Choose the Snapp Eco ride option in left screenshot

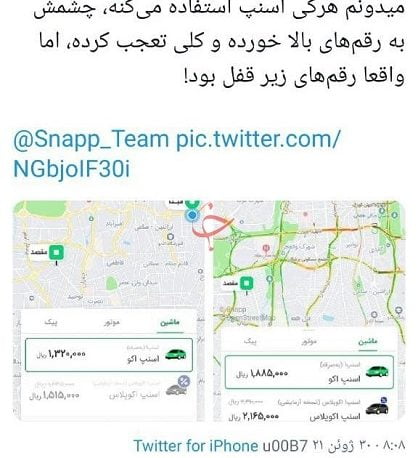(x=109, y=355)
